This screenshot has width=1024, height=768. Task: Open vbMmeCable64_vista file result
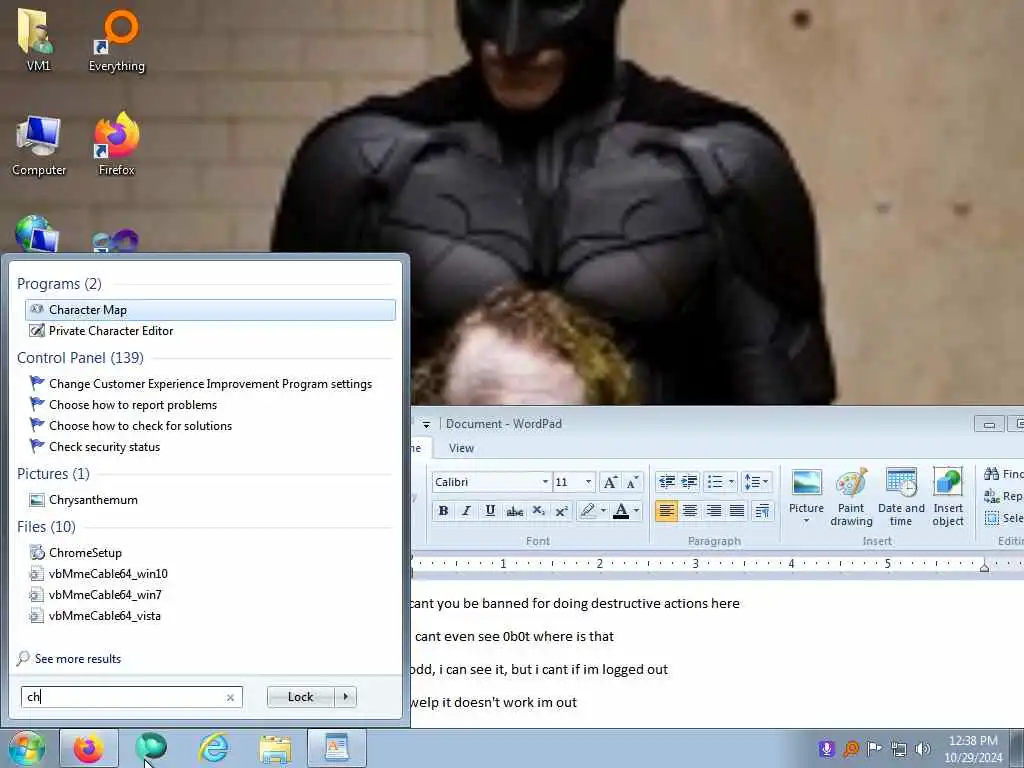(210, 615)
